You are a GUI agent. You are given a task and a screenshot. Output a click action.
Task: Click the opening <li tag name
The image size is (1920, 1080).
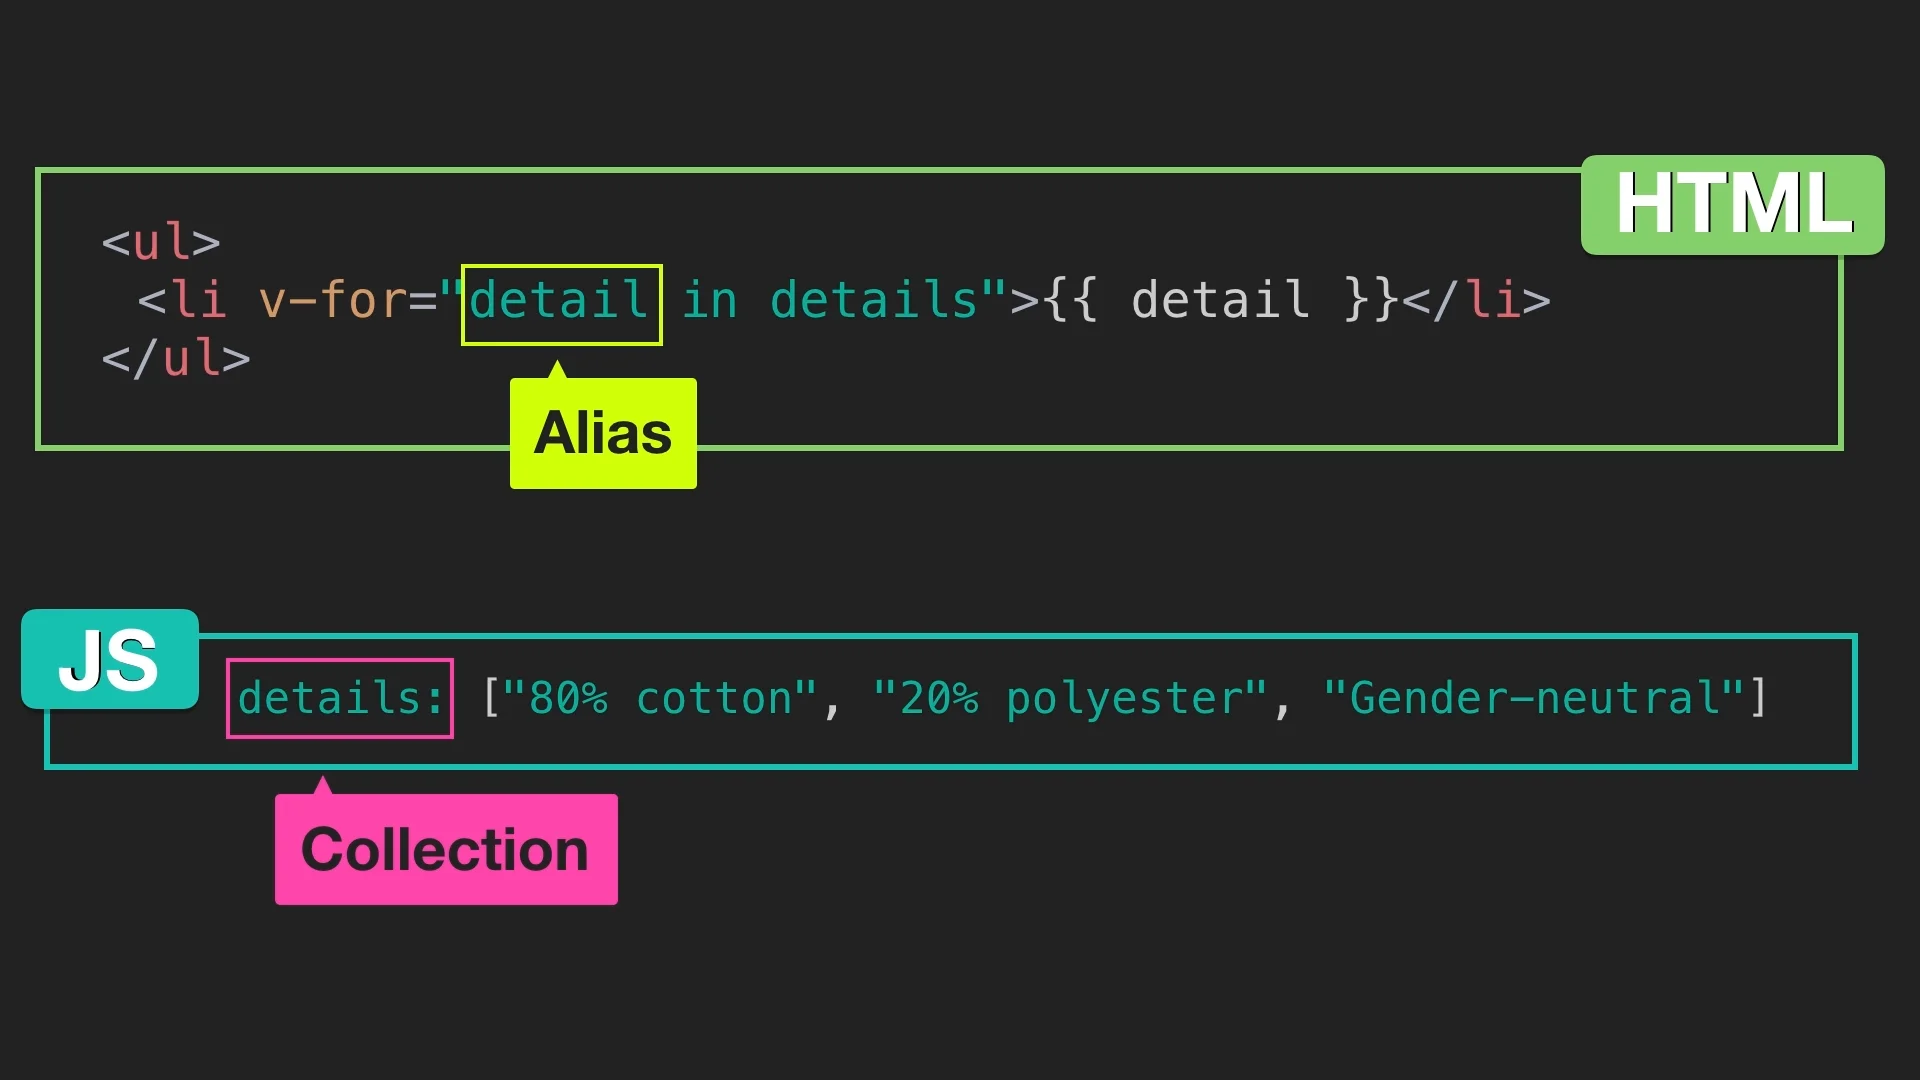pyautogui.click(x=182, y=300)
